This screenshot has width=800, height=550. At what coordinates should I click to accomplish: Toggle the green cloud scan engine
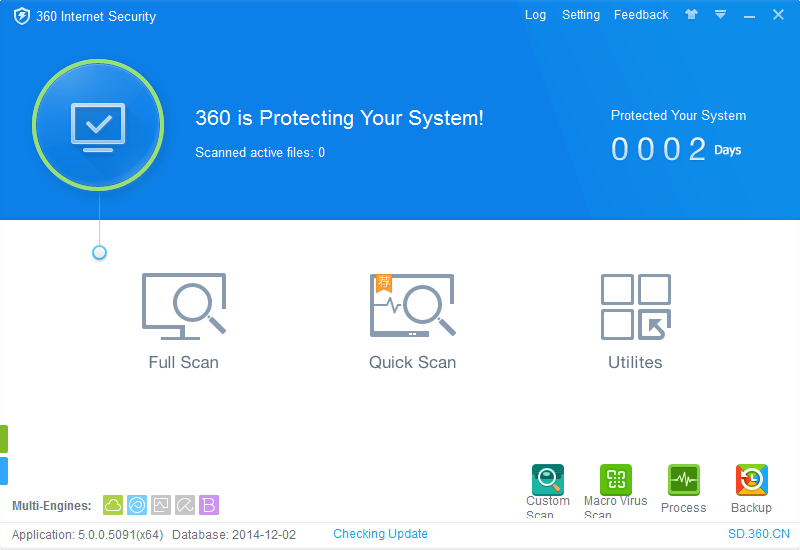tap(113, 505)
